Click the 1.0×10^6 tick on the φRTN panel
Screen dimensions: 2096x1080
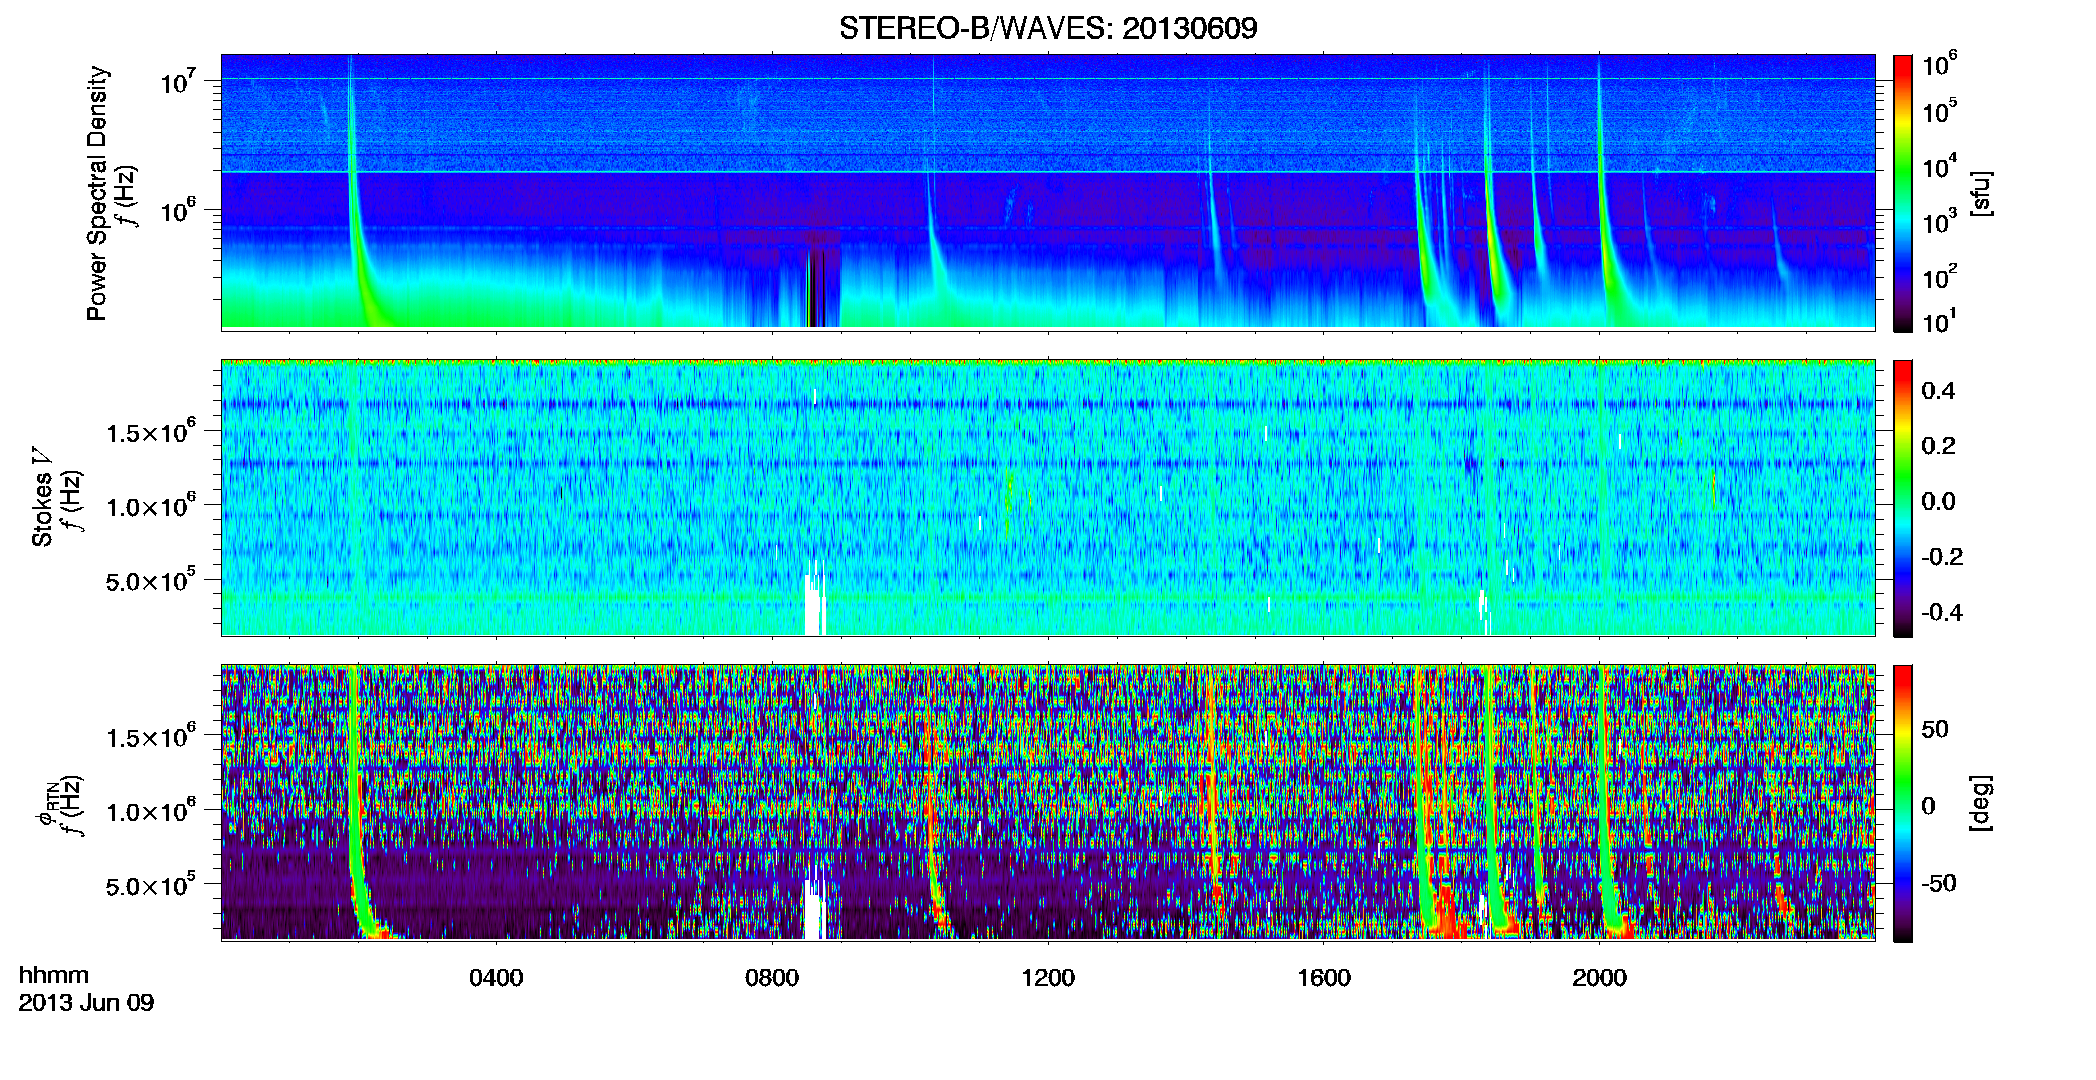point(151,811)
